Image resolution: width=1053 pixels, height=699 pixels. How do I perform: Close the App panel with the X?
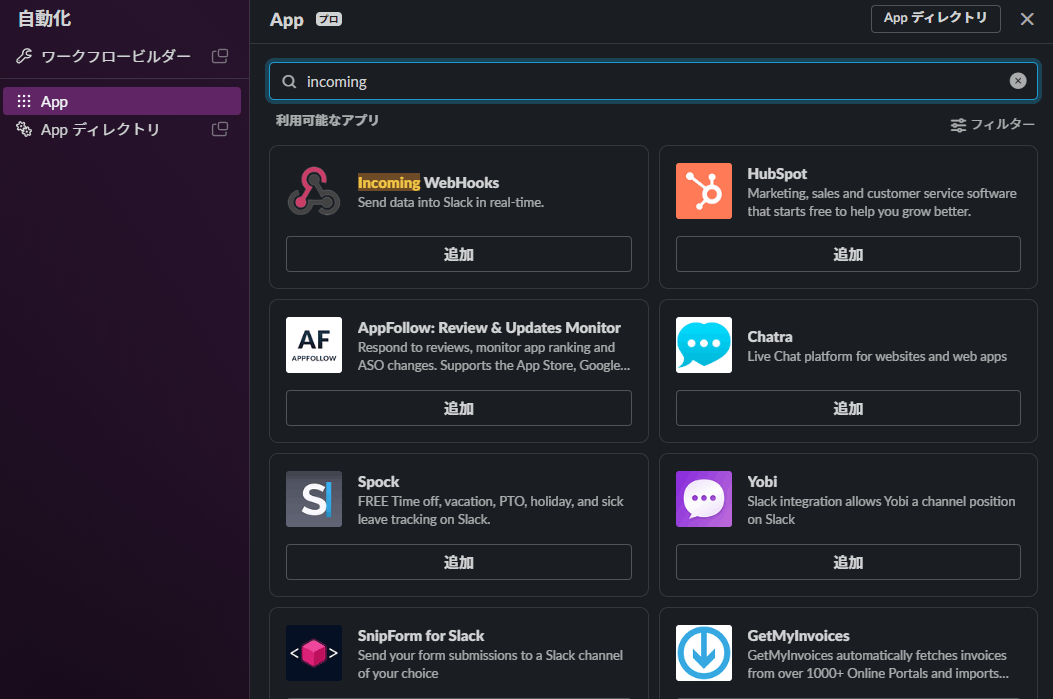1027,19
